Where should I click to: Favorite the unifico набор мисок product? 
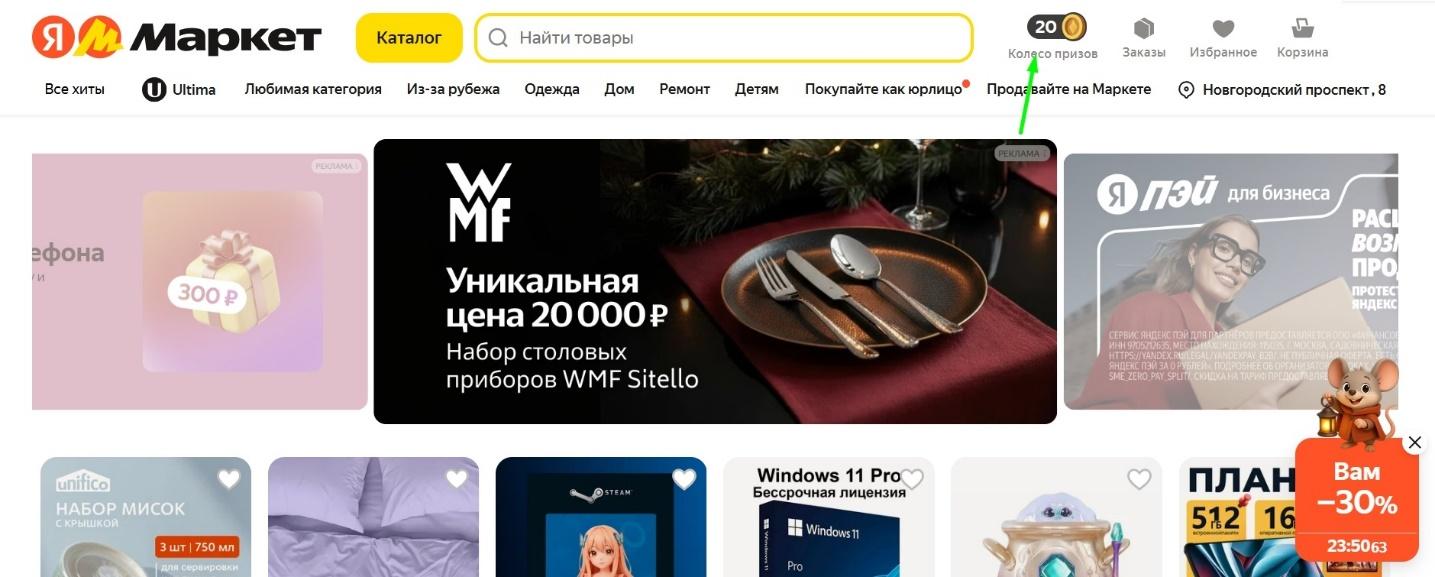tap(229, 479)
